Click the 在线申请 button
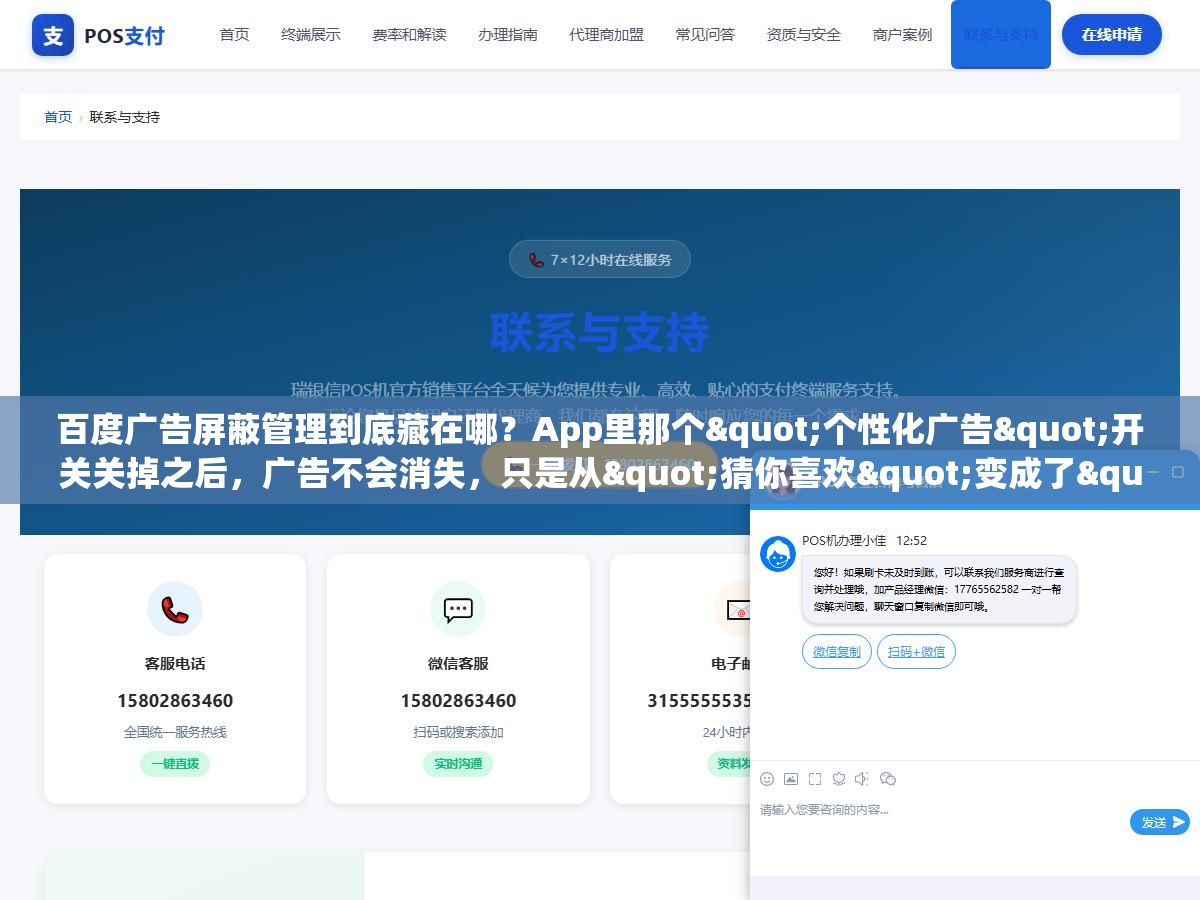This screenshot has height=900, width=1200. click(x=1112, y=34)
